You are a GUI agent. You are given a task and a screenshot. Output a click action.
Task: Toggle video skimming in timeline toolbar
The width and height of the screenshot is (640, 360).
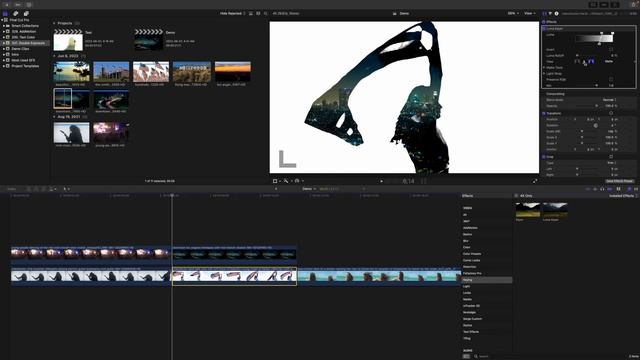click(588, 189)
